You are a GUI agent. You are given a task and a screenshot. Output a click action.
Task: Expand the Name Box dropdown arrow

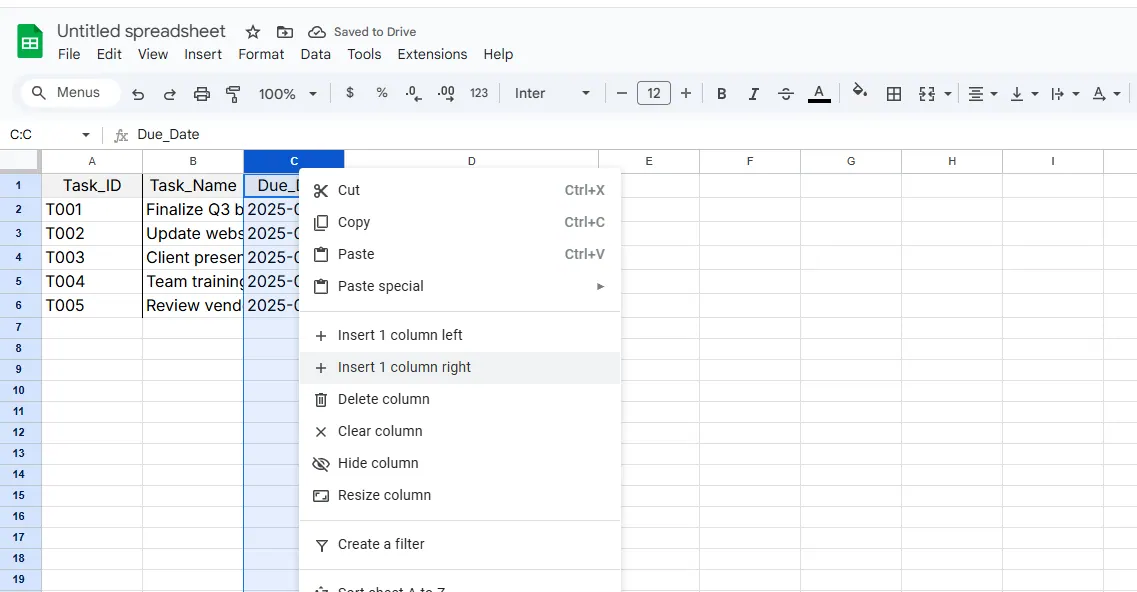coord(86,135)
